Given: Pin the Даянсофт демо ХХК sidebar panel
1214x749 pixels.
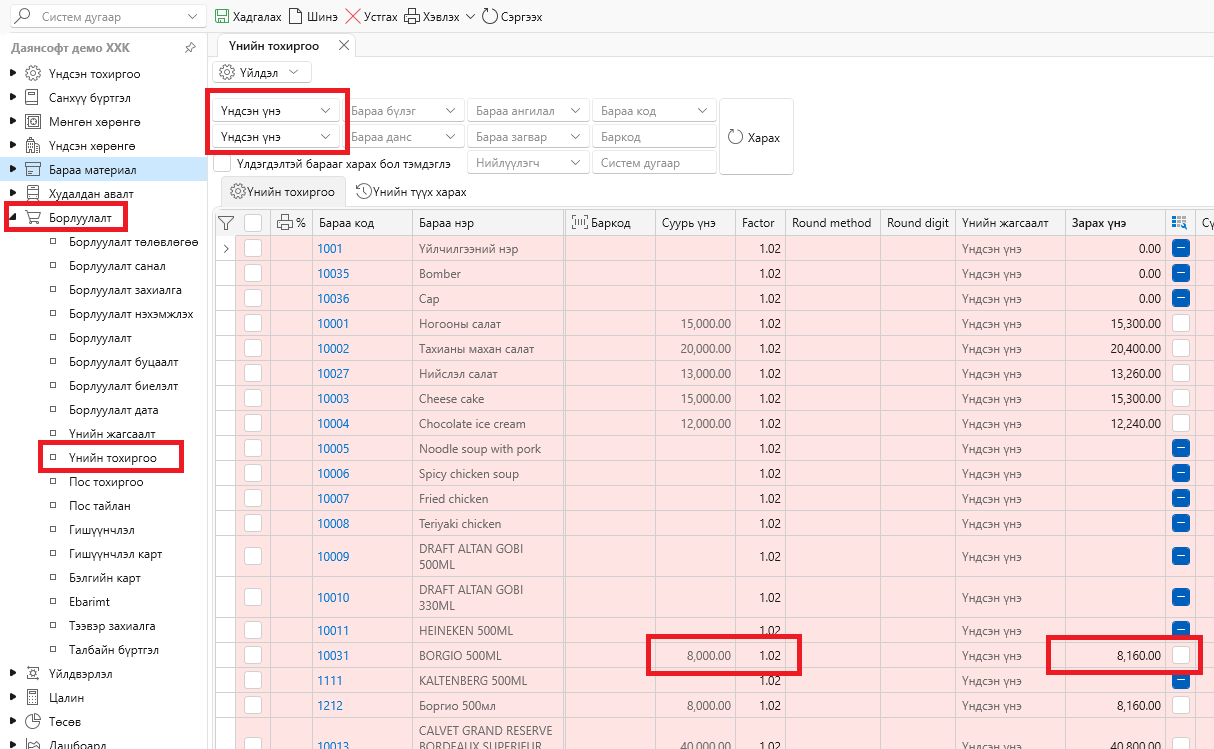Looking at the screenshot, I should (190, 48).
